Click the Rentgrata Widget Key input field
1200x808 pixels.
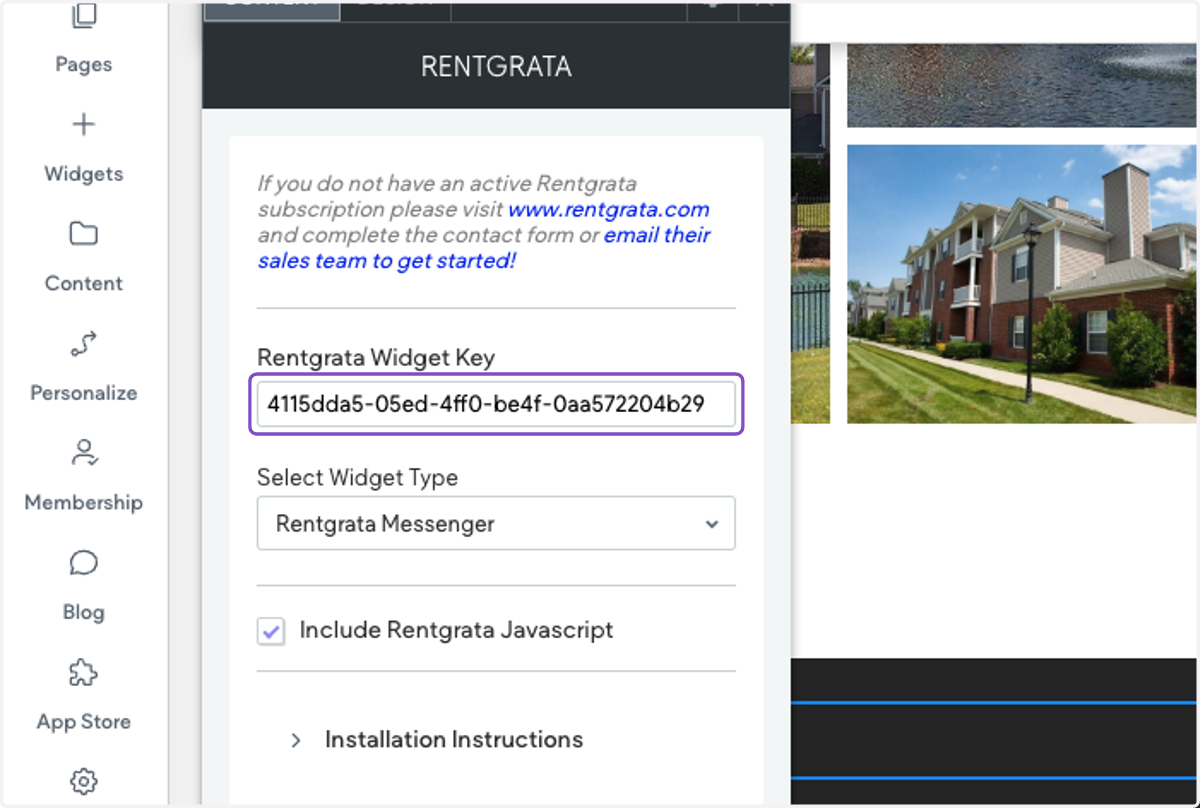click(496, 404)
